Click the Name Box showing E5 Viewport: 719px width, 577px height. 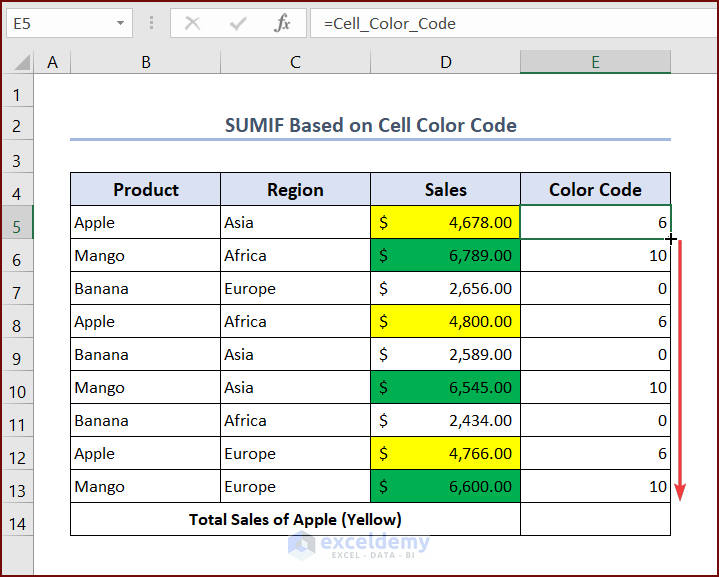(58, 23)
